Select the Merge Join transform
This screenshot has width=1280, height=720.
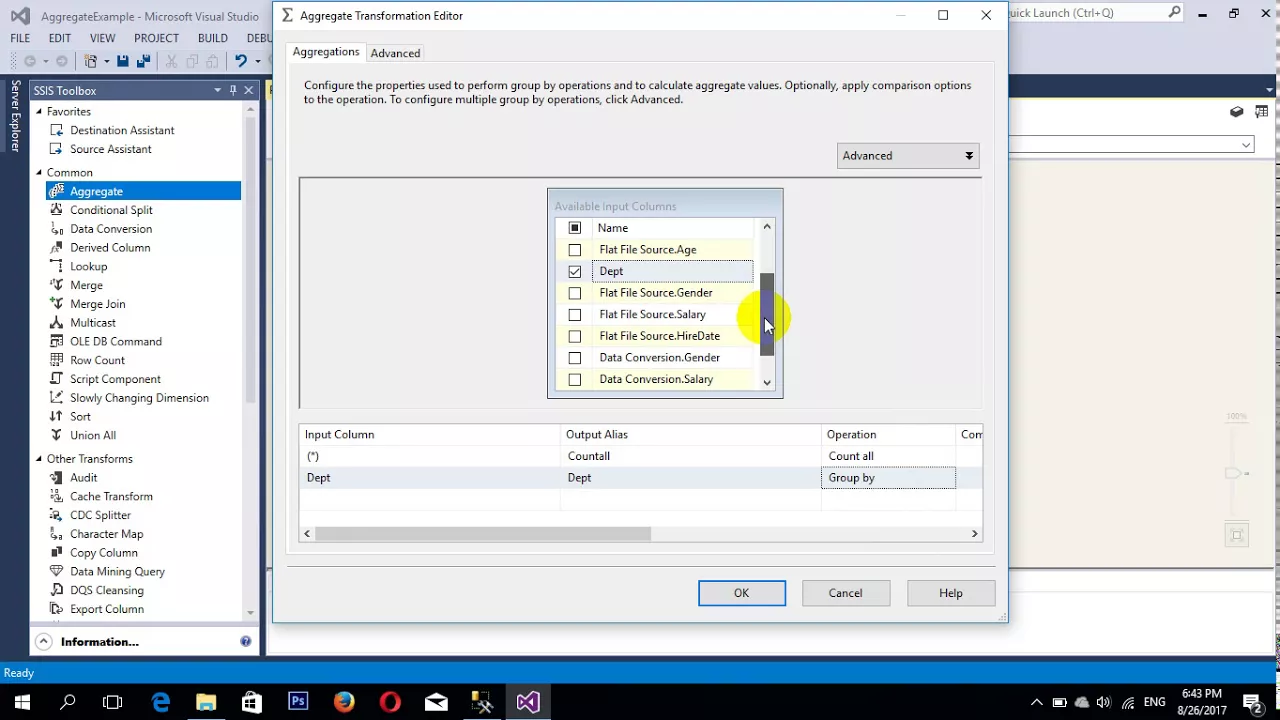pyautogui.click(x=97, y=304)
